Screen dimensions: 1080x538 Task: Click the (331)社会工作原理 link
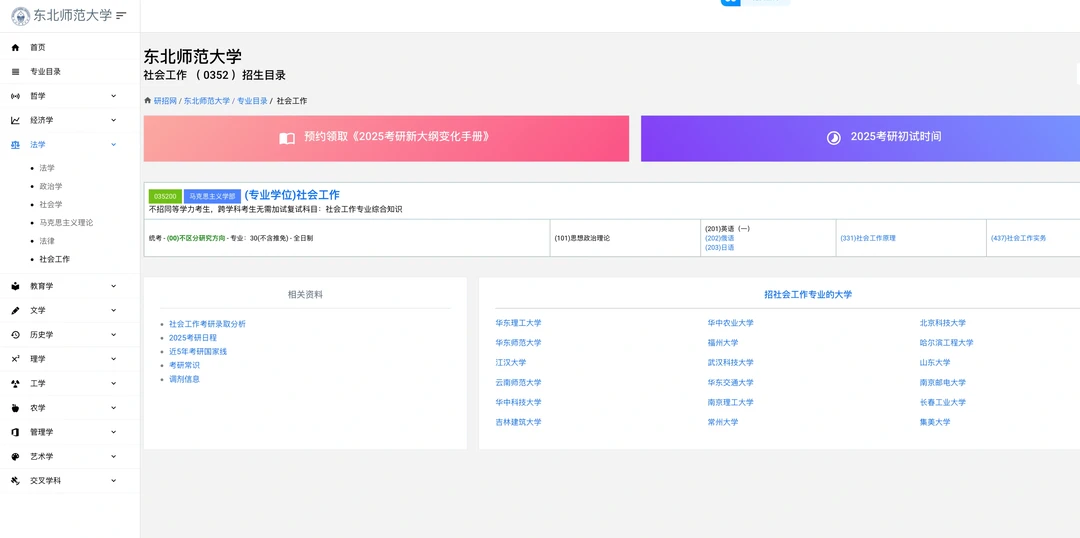(x=868, y=238)
